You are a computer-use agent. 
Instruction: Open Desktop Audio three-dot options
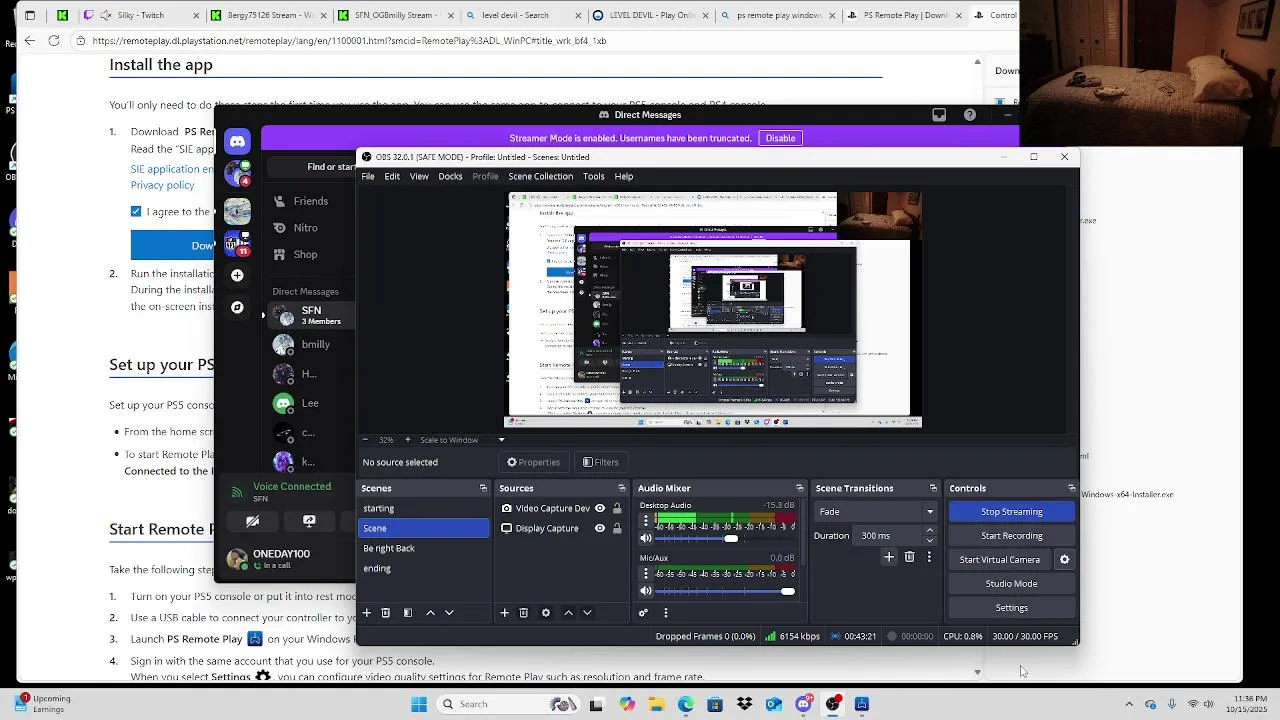(645, 521)
